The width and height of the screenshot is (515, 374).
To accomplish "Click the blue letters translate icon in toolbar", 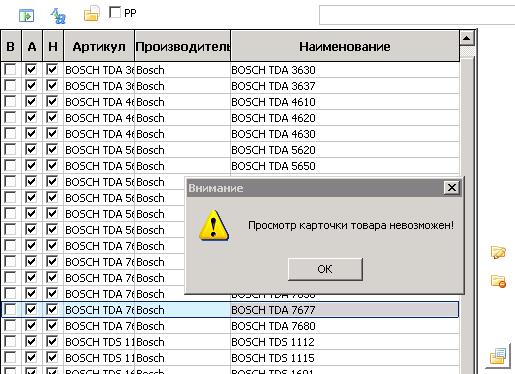I will point(58,16).
